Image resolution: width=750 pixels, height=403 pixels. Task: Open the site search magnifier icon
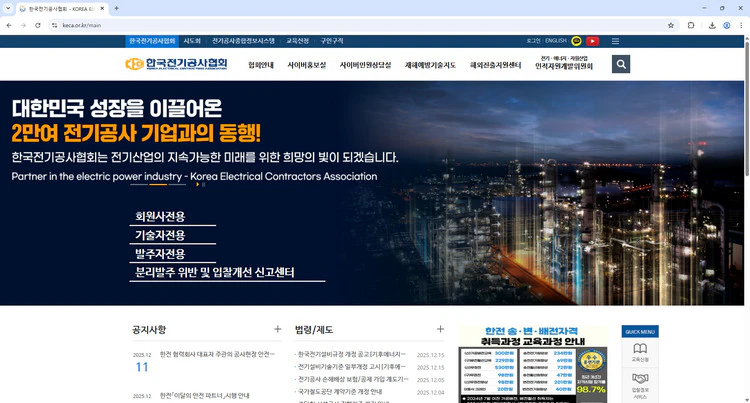[x=621, y=64]
